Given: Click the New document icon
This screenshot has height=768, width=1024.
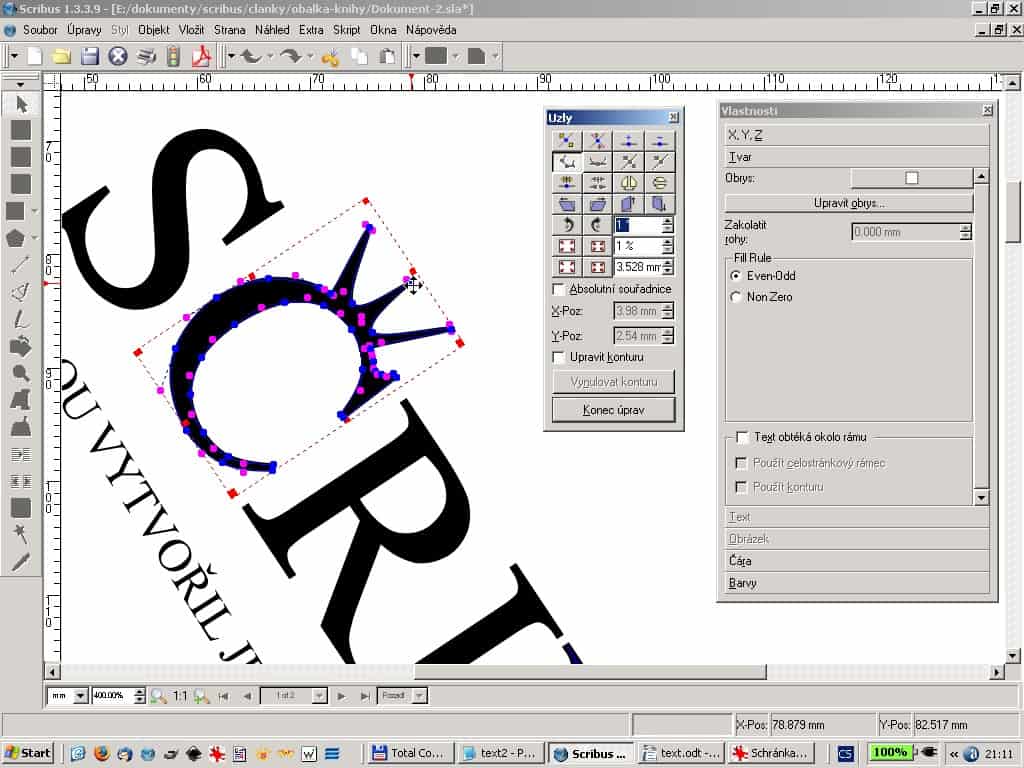Looking at the screenshot, I should (x=35, y=57).
